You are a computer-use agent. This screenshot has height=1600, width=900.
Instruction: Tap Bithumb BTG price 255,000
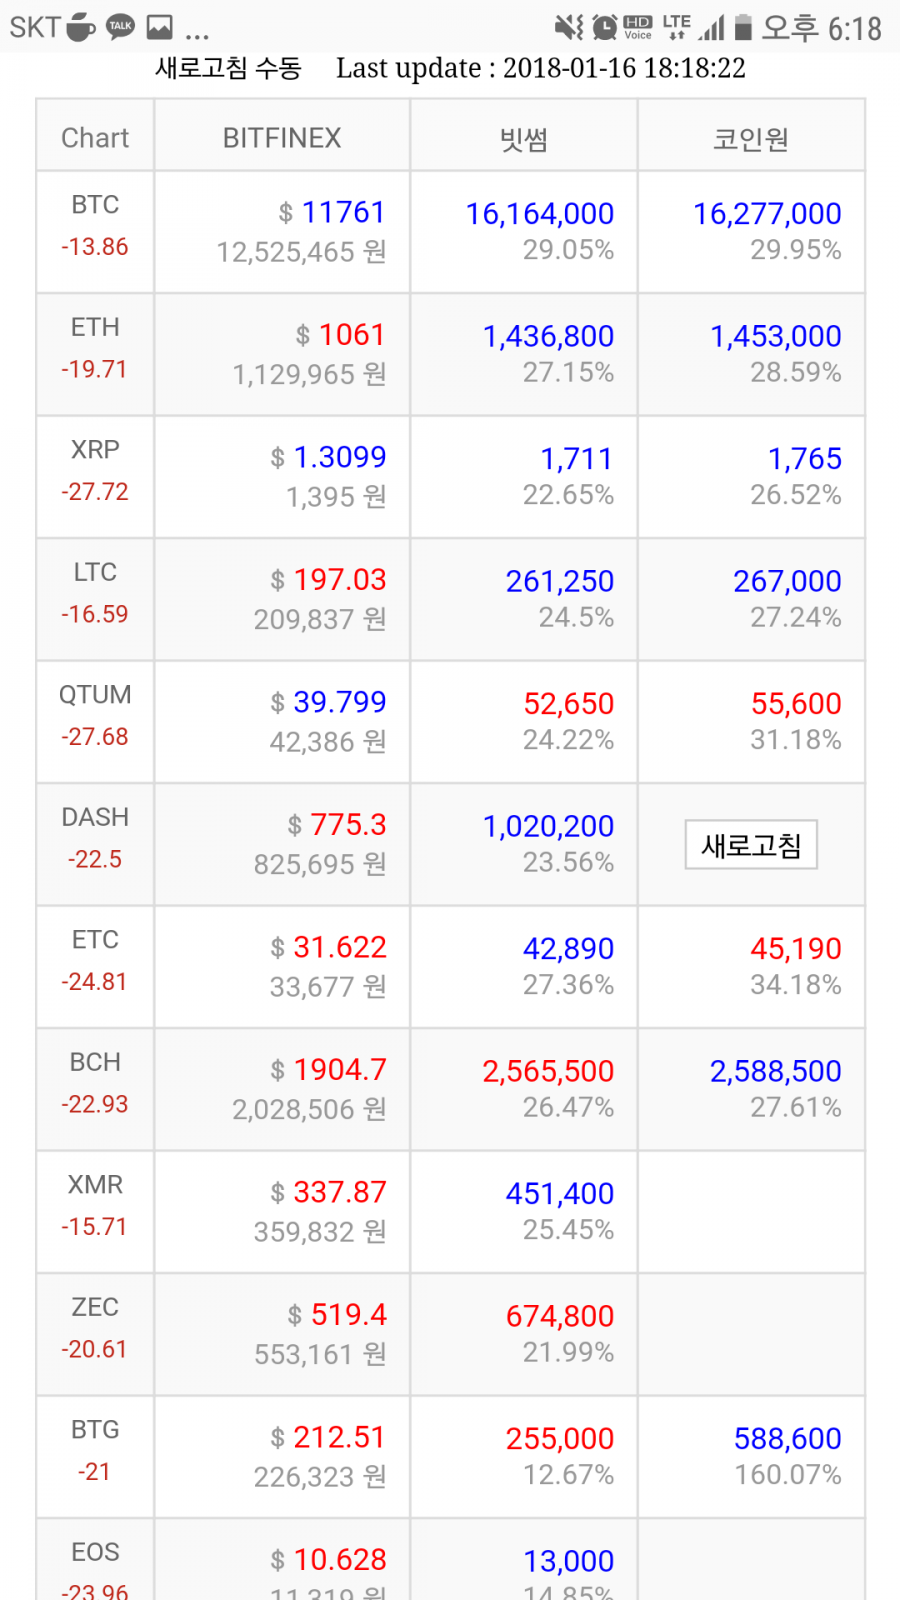pyautogui.click(x=560, y=1438)
